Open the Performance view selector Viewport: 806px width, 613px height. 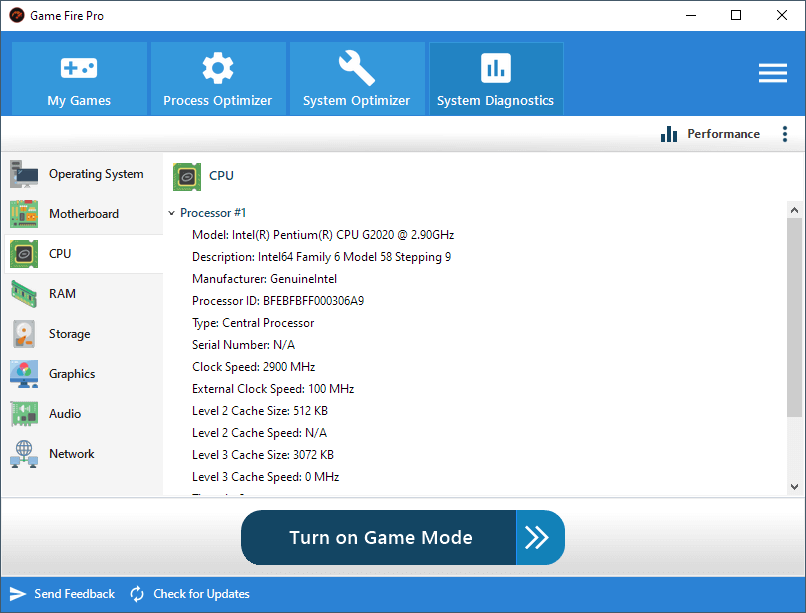[710, 133]
